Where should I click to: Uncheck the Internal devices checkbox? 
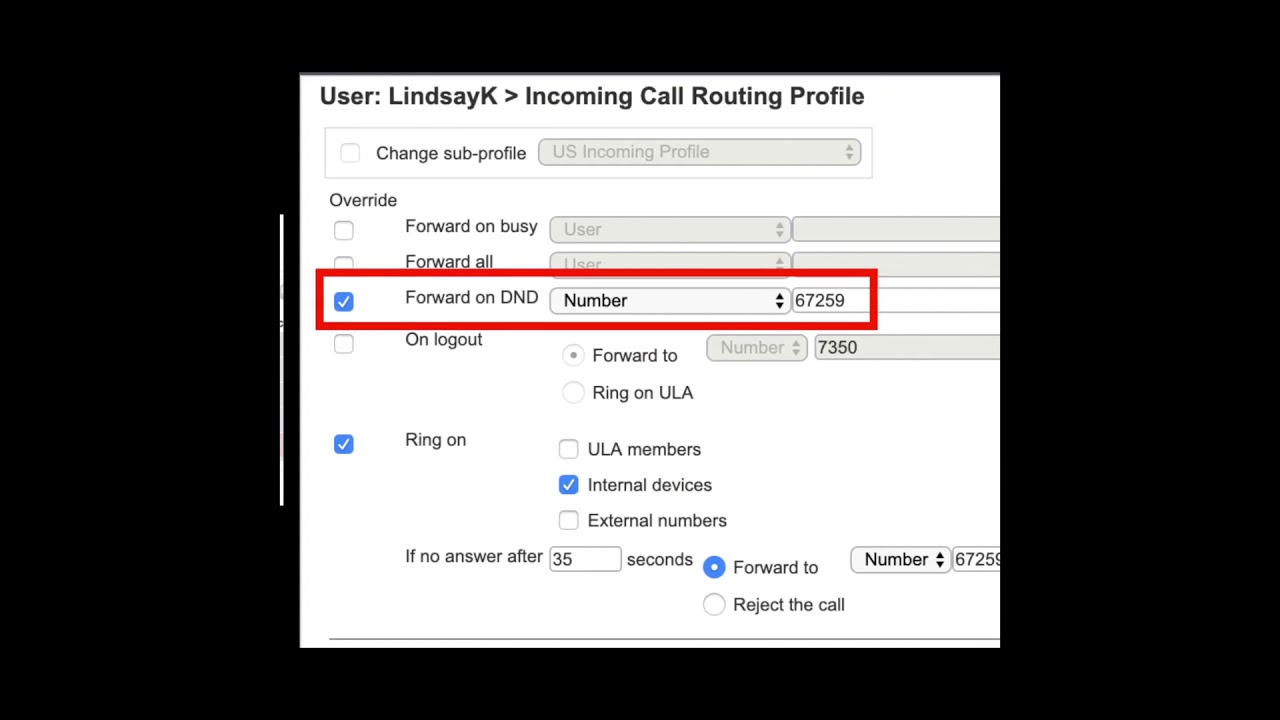[x=568, y=485]
